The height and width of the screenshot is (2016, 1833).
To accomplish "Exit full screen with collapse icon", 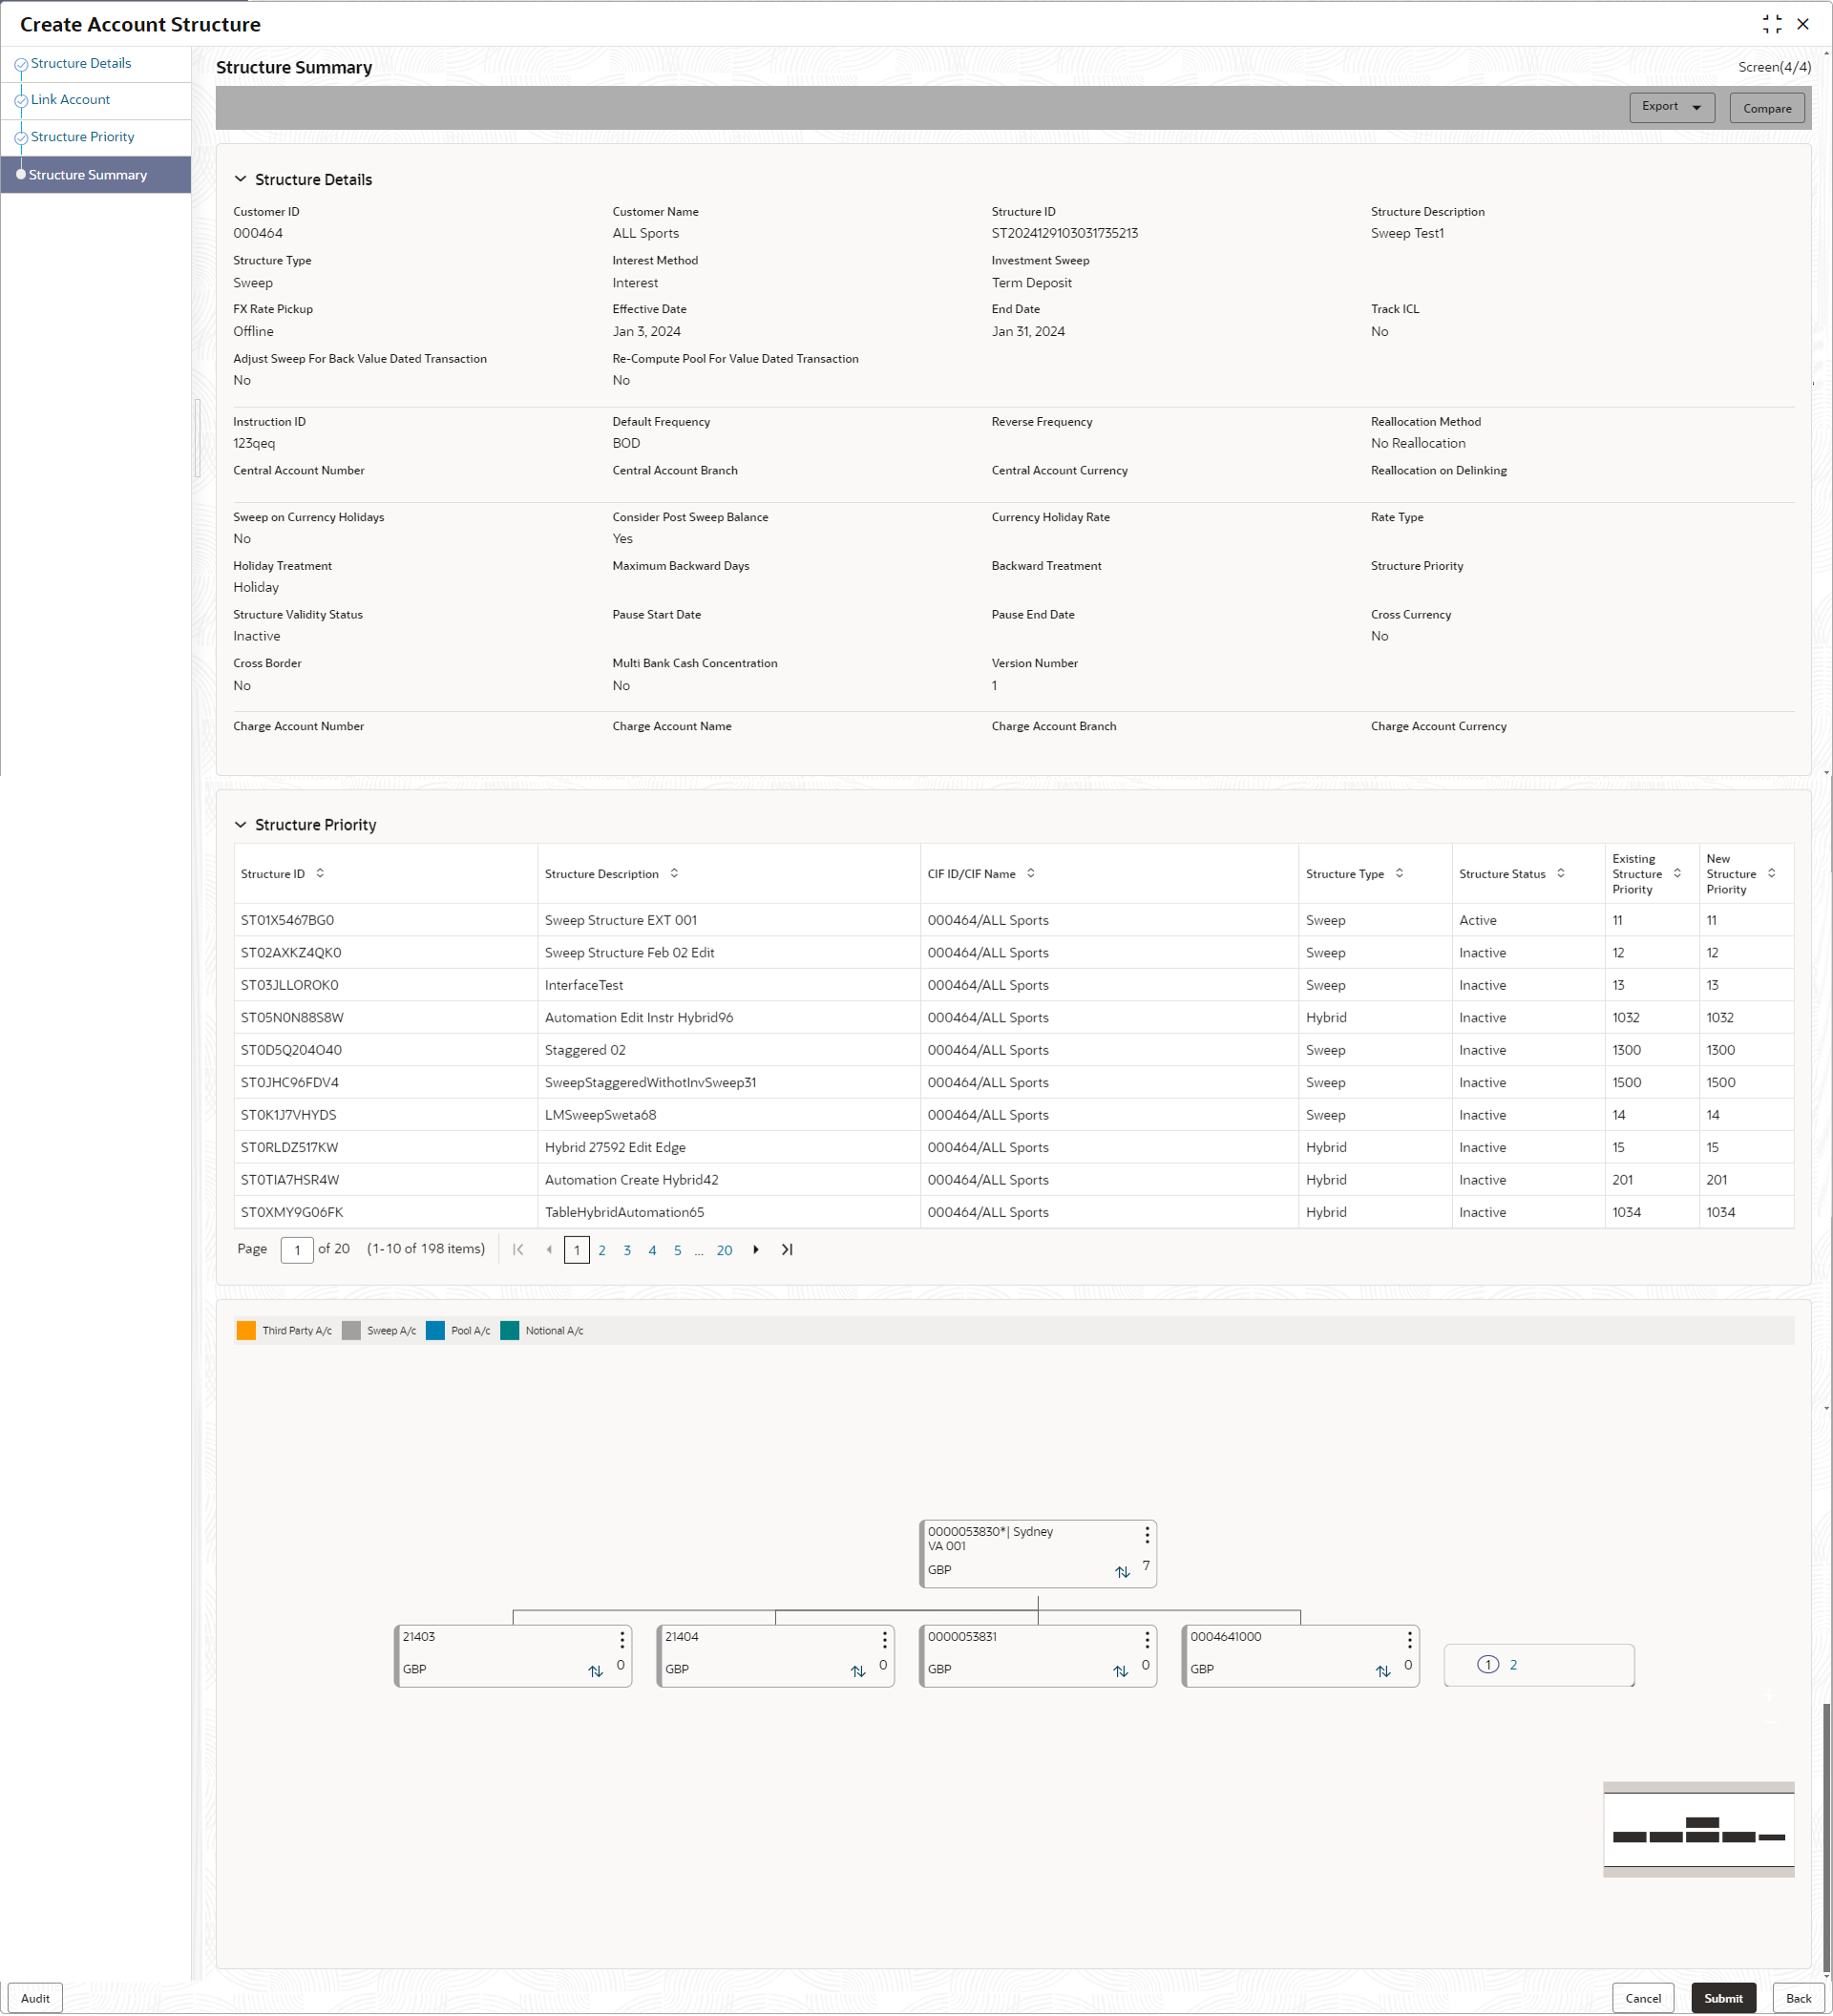I will pyautogui.click(x=1771, y=24).
